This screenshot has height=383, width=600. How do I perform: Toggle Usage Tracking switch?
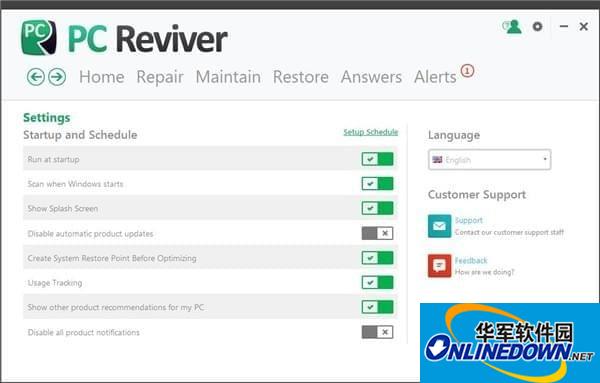click(x=377, y=282)
